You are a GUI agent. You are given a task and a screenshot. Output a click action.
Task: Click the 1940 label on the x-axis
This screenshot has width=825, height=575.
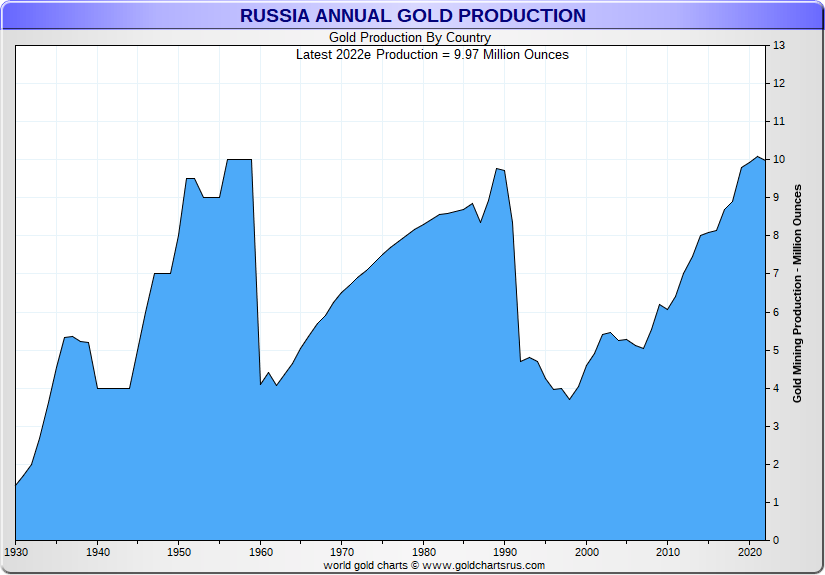[97, 552]
